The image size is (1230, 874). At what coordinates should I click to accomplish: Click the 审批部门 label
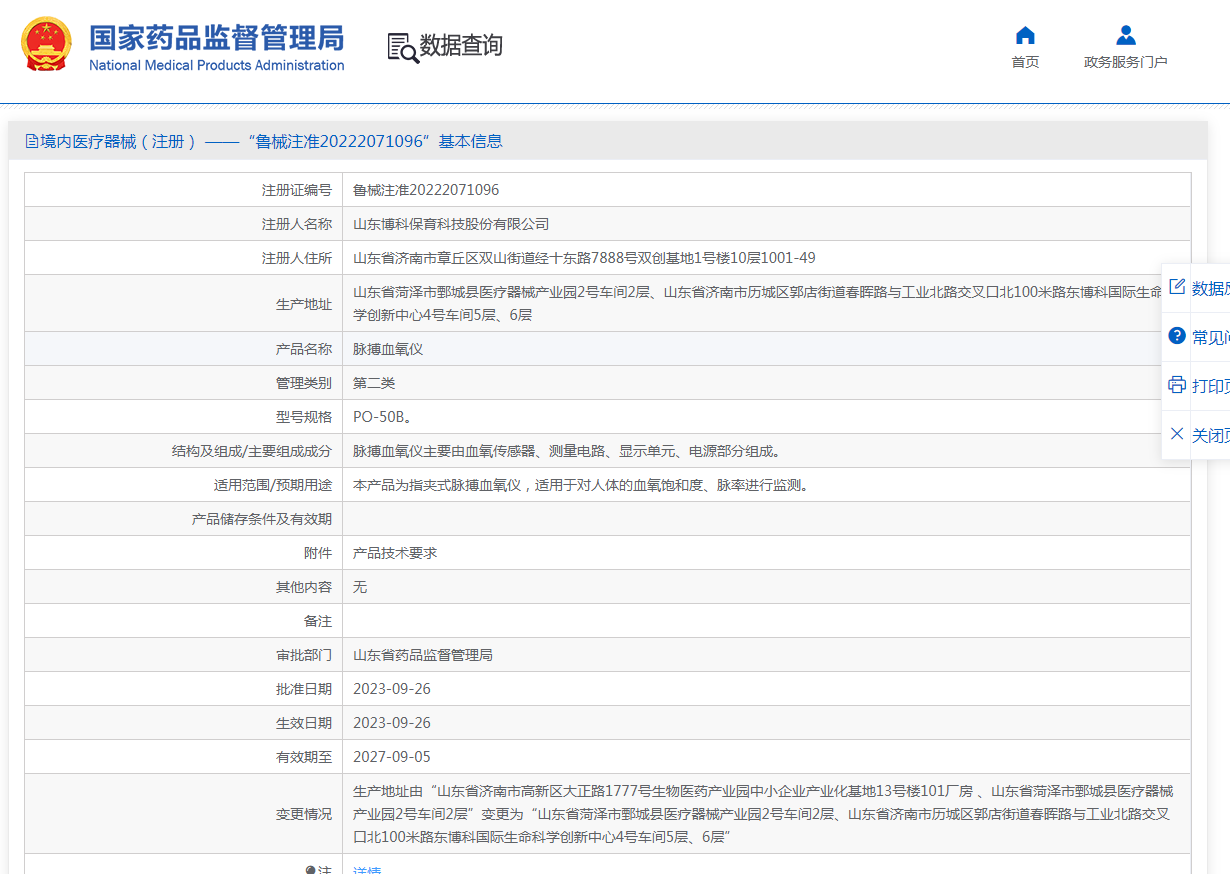click(x=304, y=655)
